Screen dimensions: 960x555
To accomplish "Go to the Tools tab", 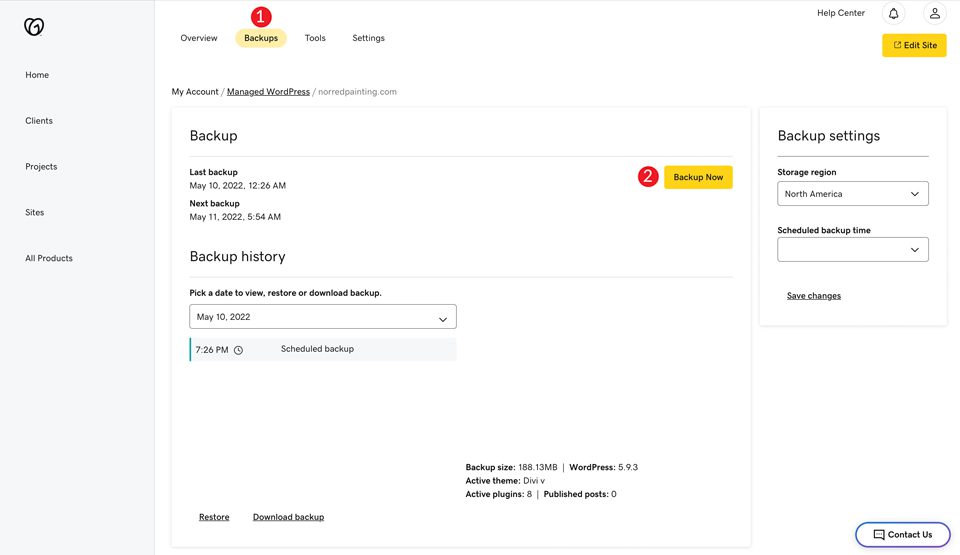I will pos(315,38).
